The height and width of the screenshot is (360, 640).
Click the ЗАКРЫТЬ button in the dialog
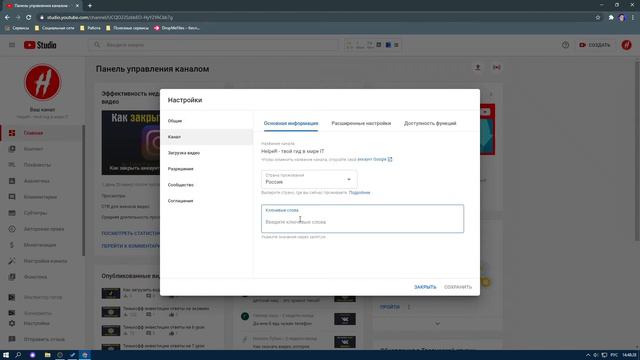tap(425, 287)
